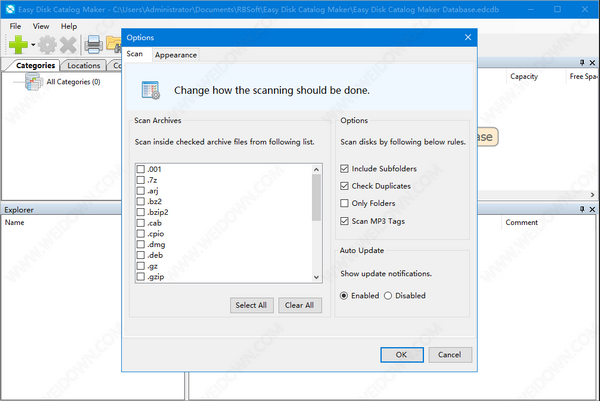The width and height of the screenshot is (600, 401).
Task: Click the Capacity column header
Action: [x=524, y=77]
